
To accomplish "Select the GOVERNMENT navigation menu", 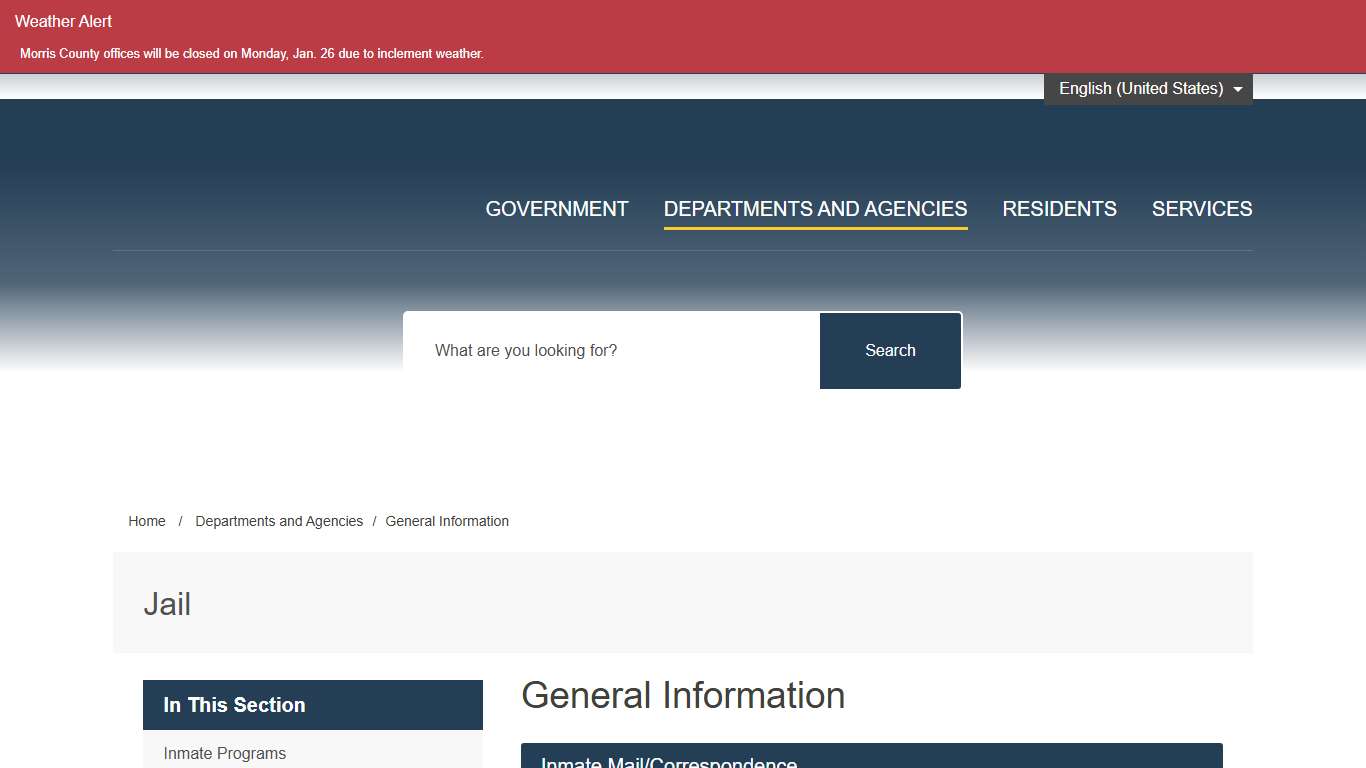I will click(x=557, y=209).
